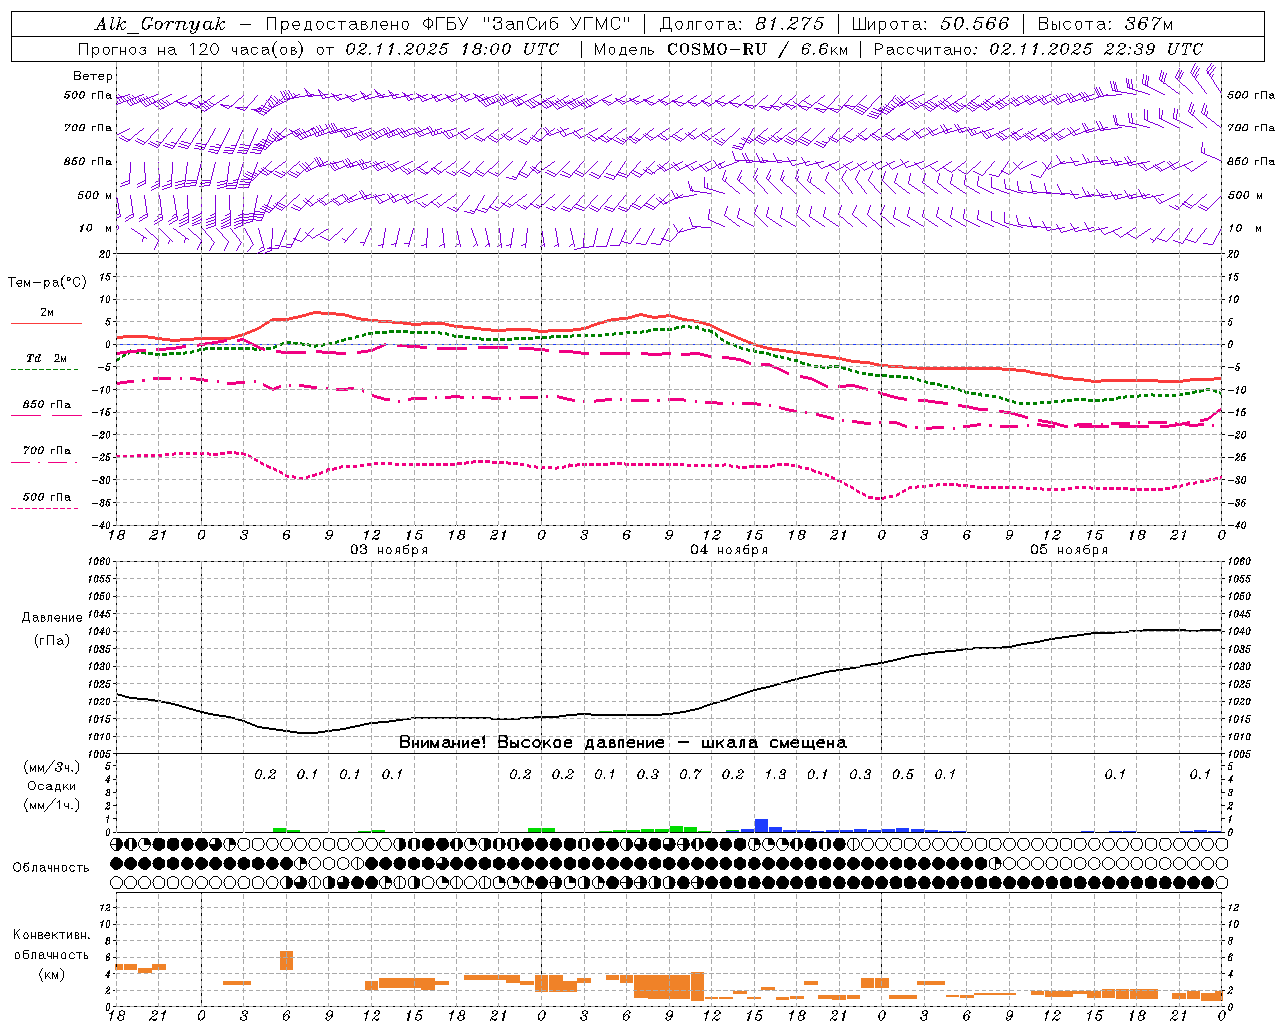This screenshot has height=1024, width=1280.
Task: Click the Широта: 50.566 value
Action: coord(930,24)
